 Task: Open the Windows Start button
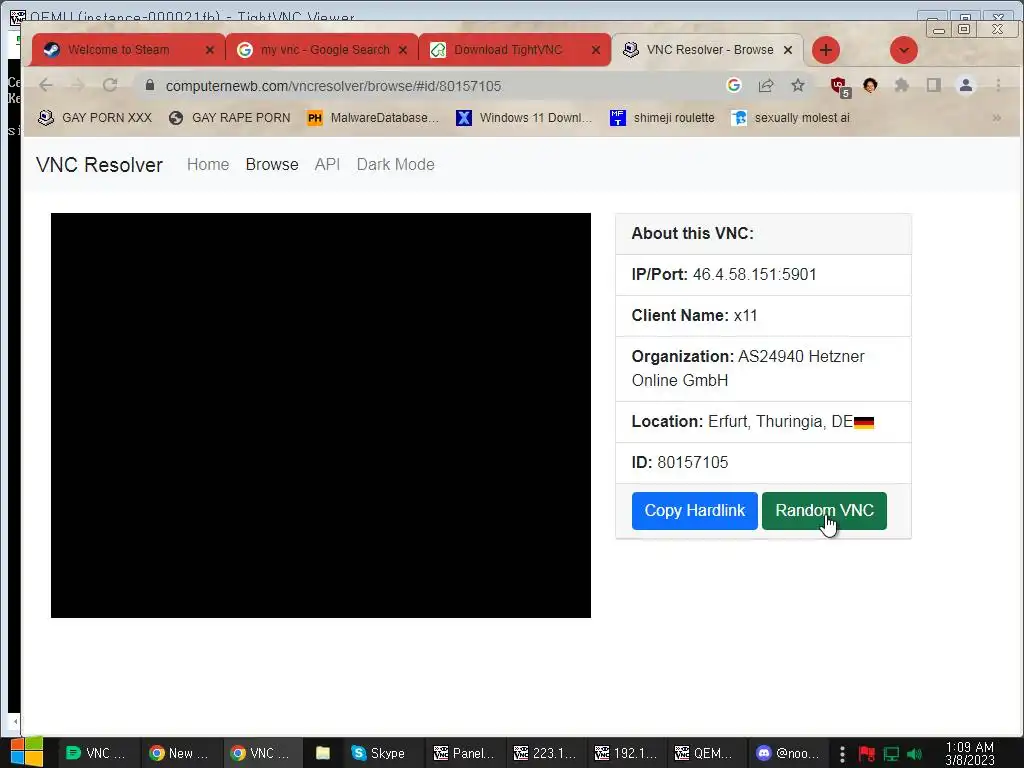click(26, 752)
